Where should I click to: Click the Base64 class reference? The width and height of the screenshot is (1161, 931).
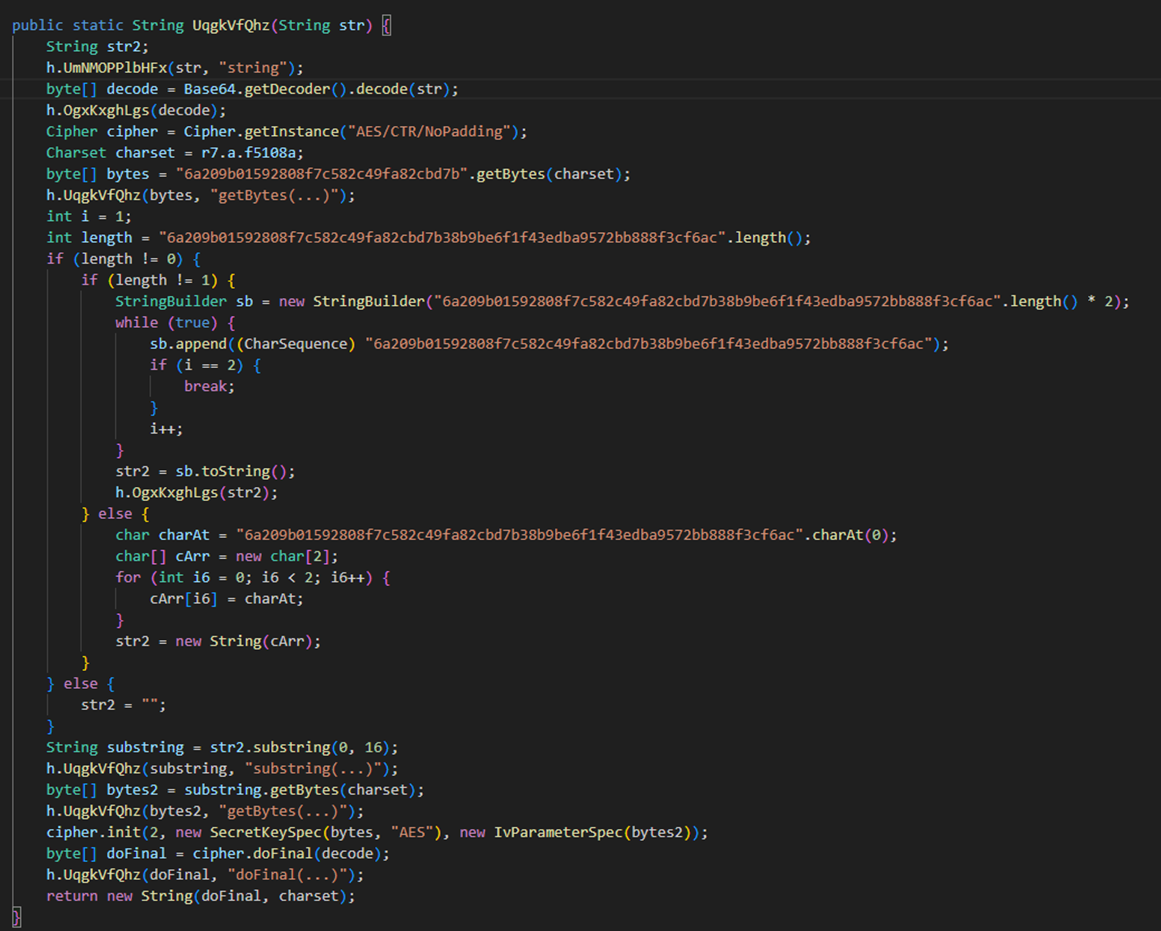pyautogui.click(x=210, y=89)
